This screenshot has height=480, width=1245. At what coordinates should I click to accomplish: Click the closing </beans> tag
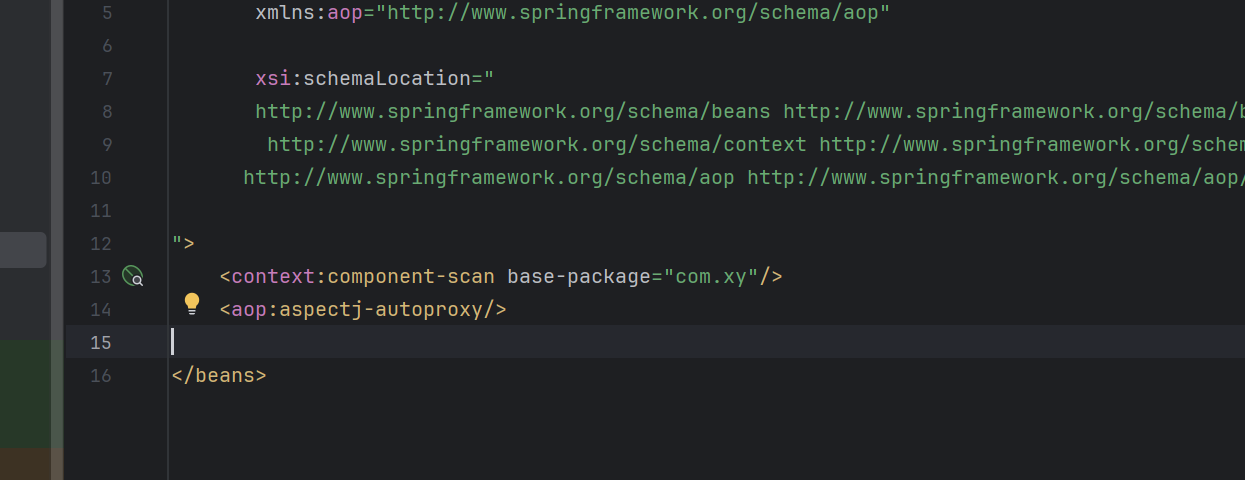coord(219,376)
